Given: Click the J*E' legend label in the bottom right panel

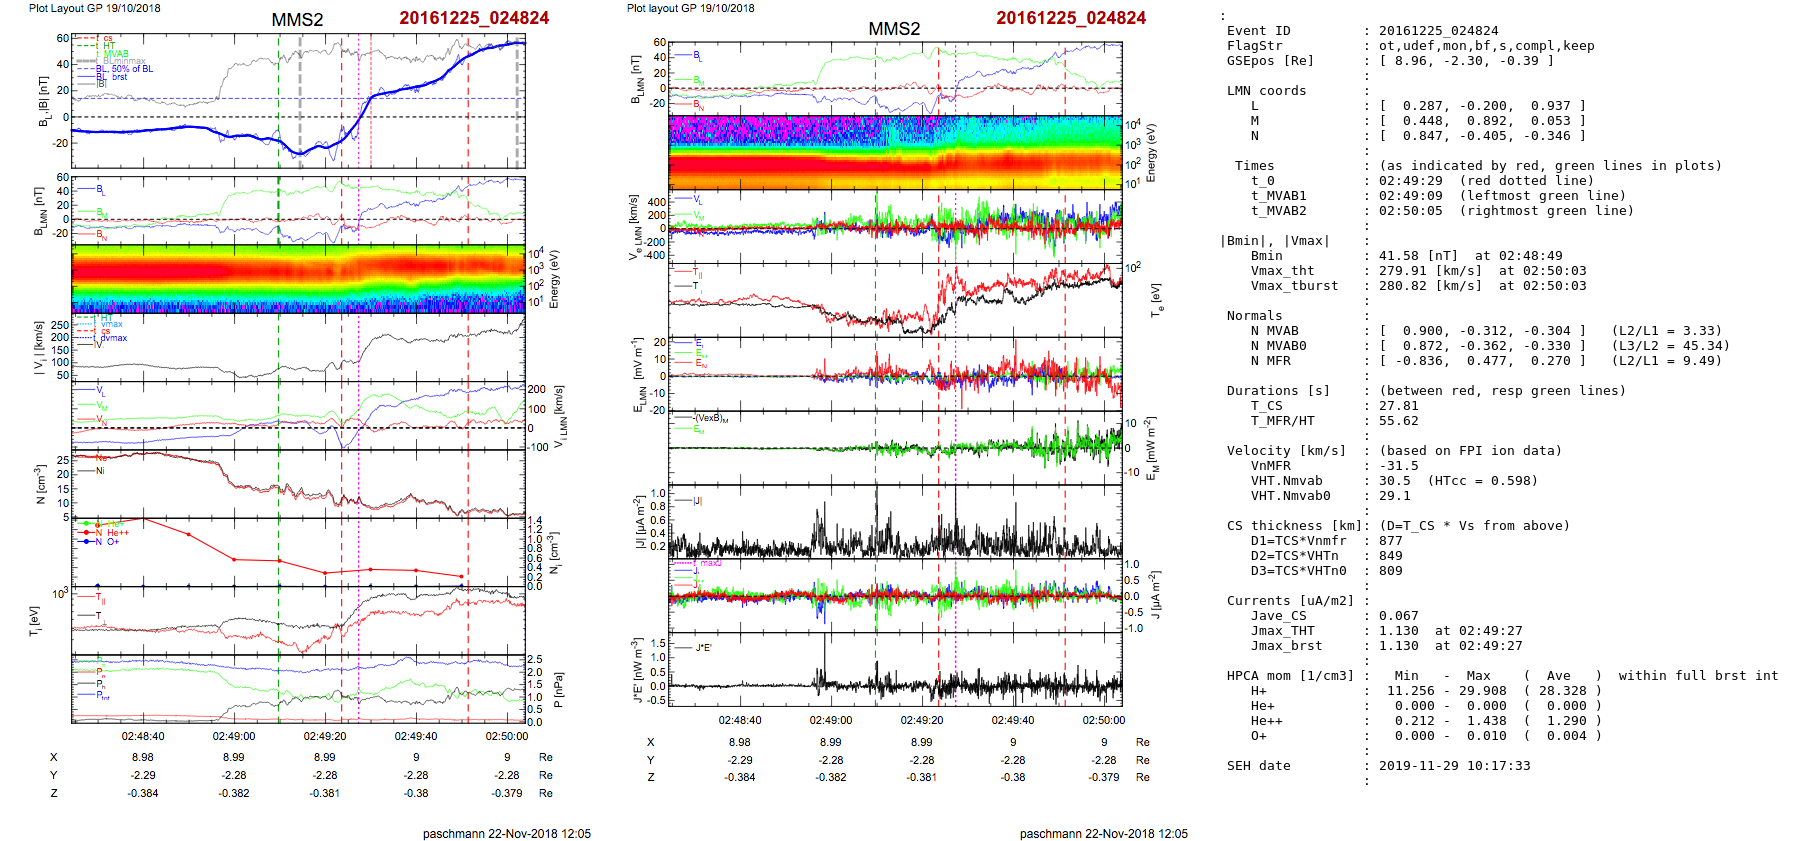Looking at the screenshot, I should coord(703,648).
